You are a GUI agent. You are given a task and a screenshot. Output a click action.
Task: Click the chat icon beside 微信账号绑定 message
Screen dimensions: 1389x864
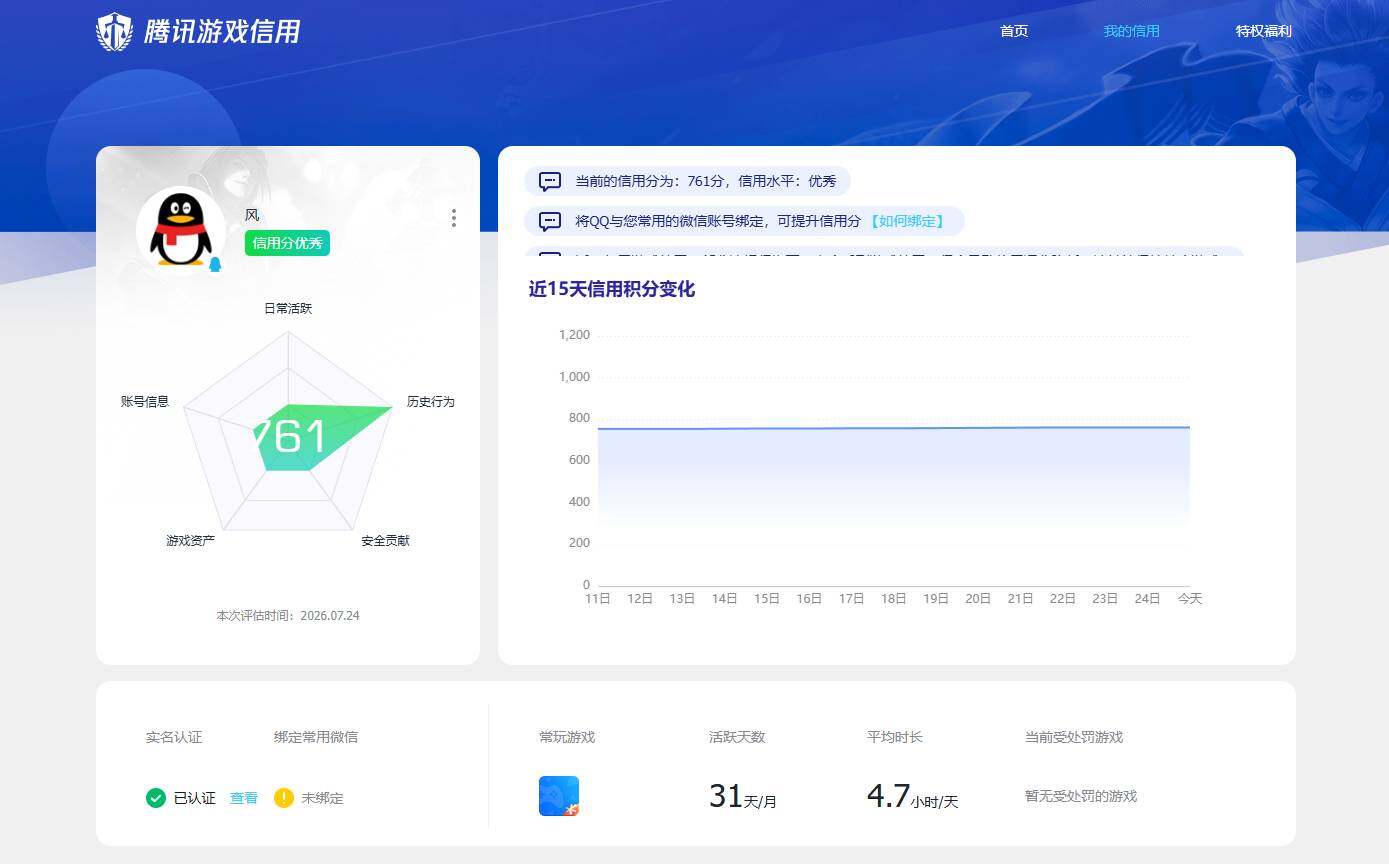(550, 221)
